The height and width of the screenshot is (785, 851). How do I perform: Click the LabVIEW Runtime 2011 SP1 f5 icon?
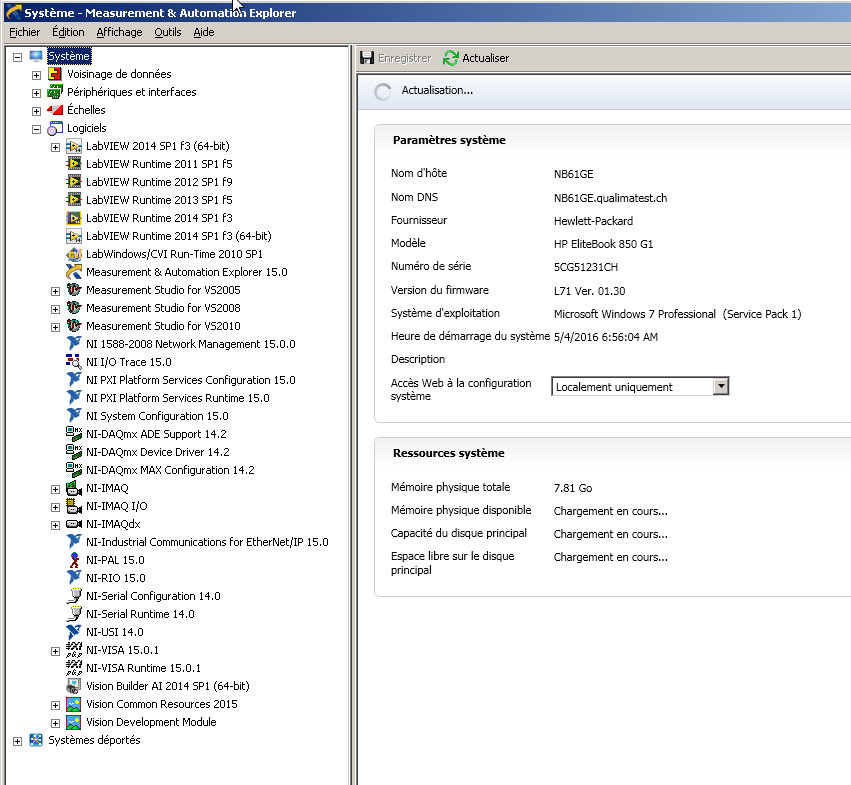(74, 164)
